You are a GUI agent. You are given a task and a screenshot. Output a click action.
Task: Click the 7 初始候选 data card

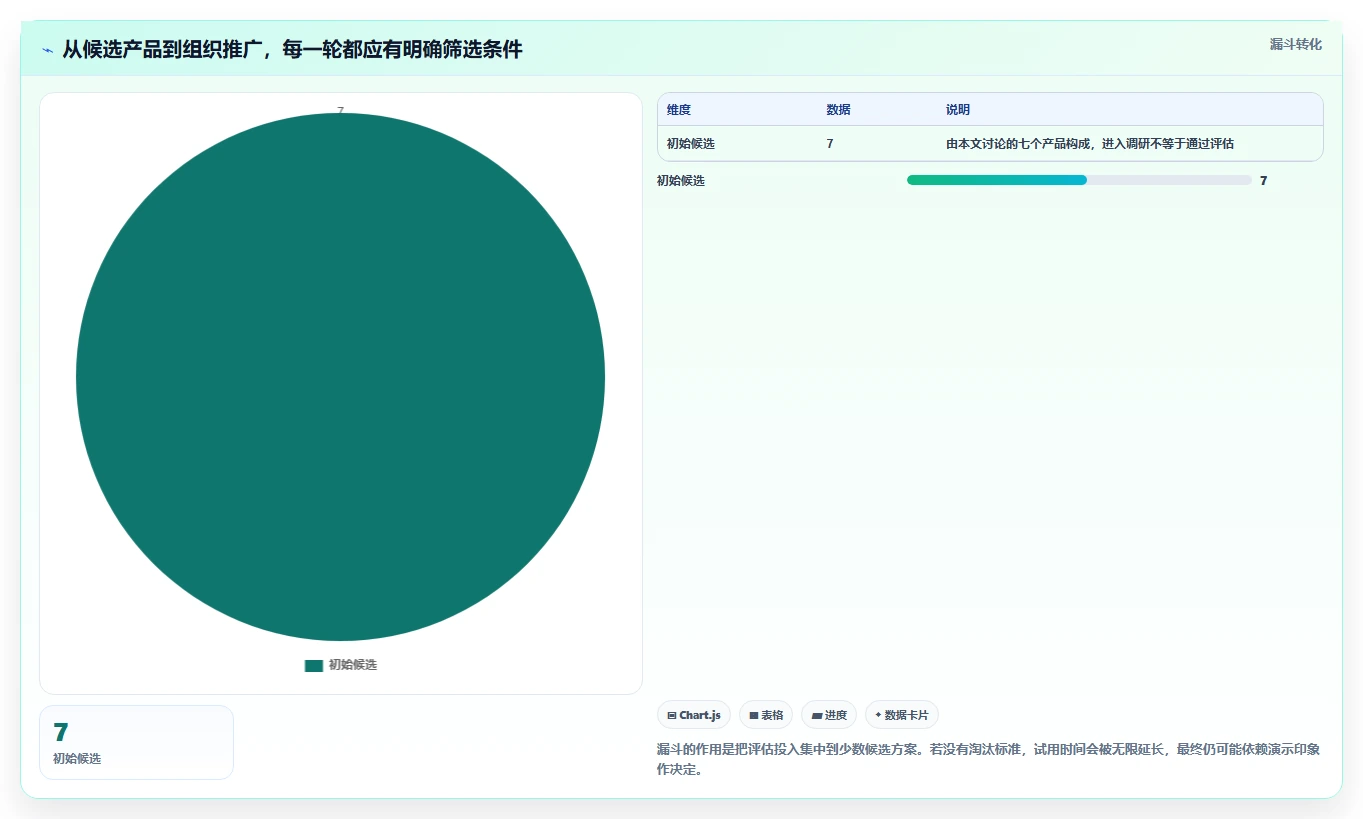136,742
